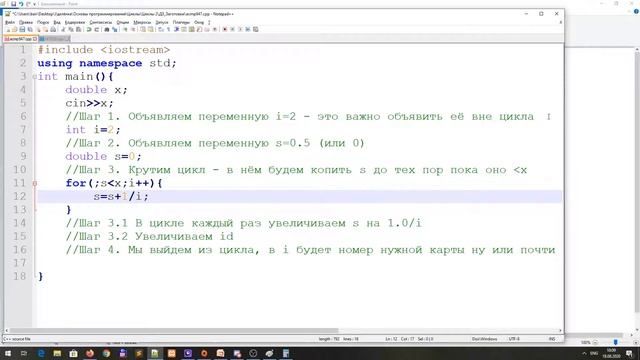Click the horizontal scrollbar left arrow
The width and height of the screenshot is (640, 360).
[6, 331]
